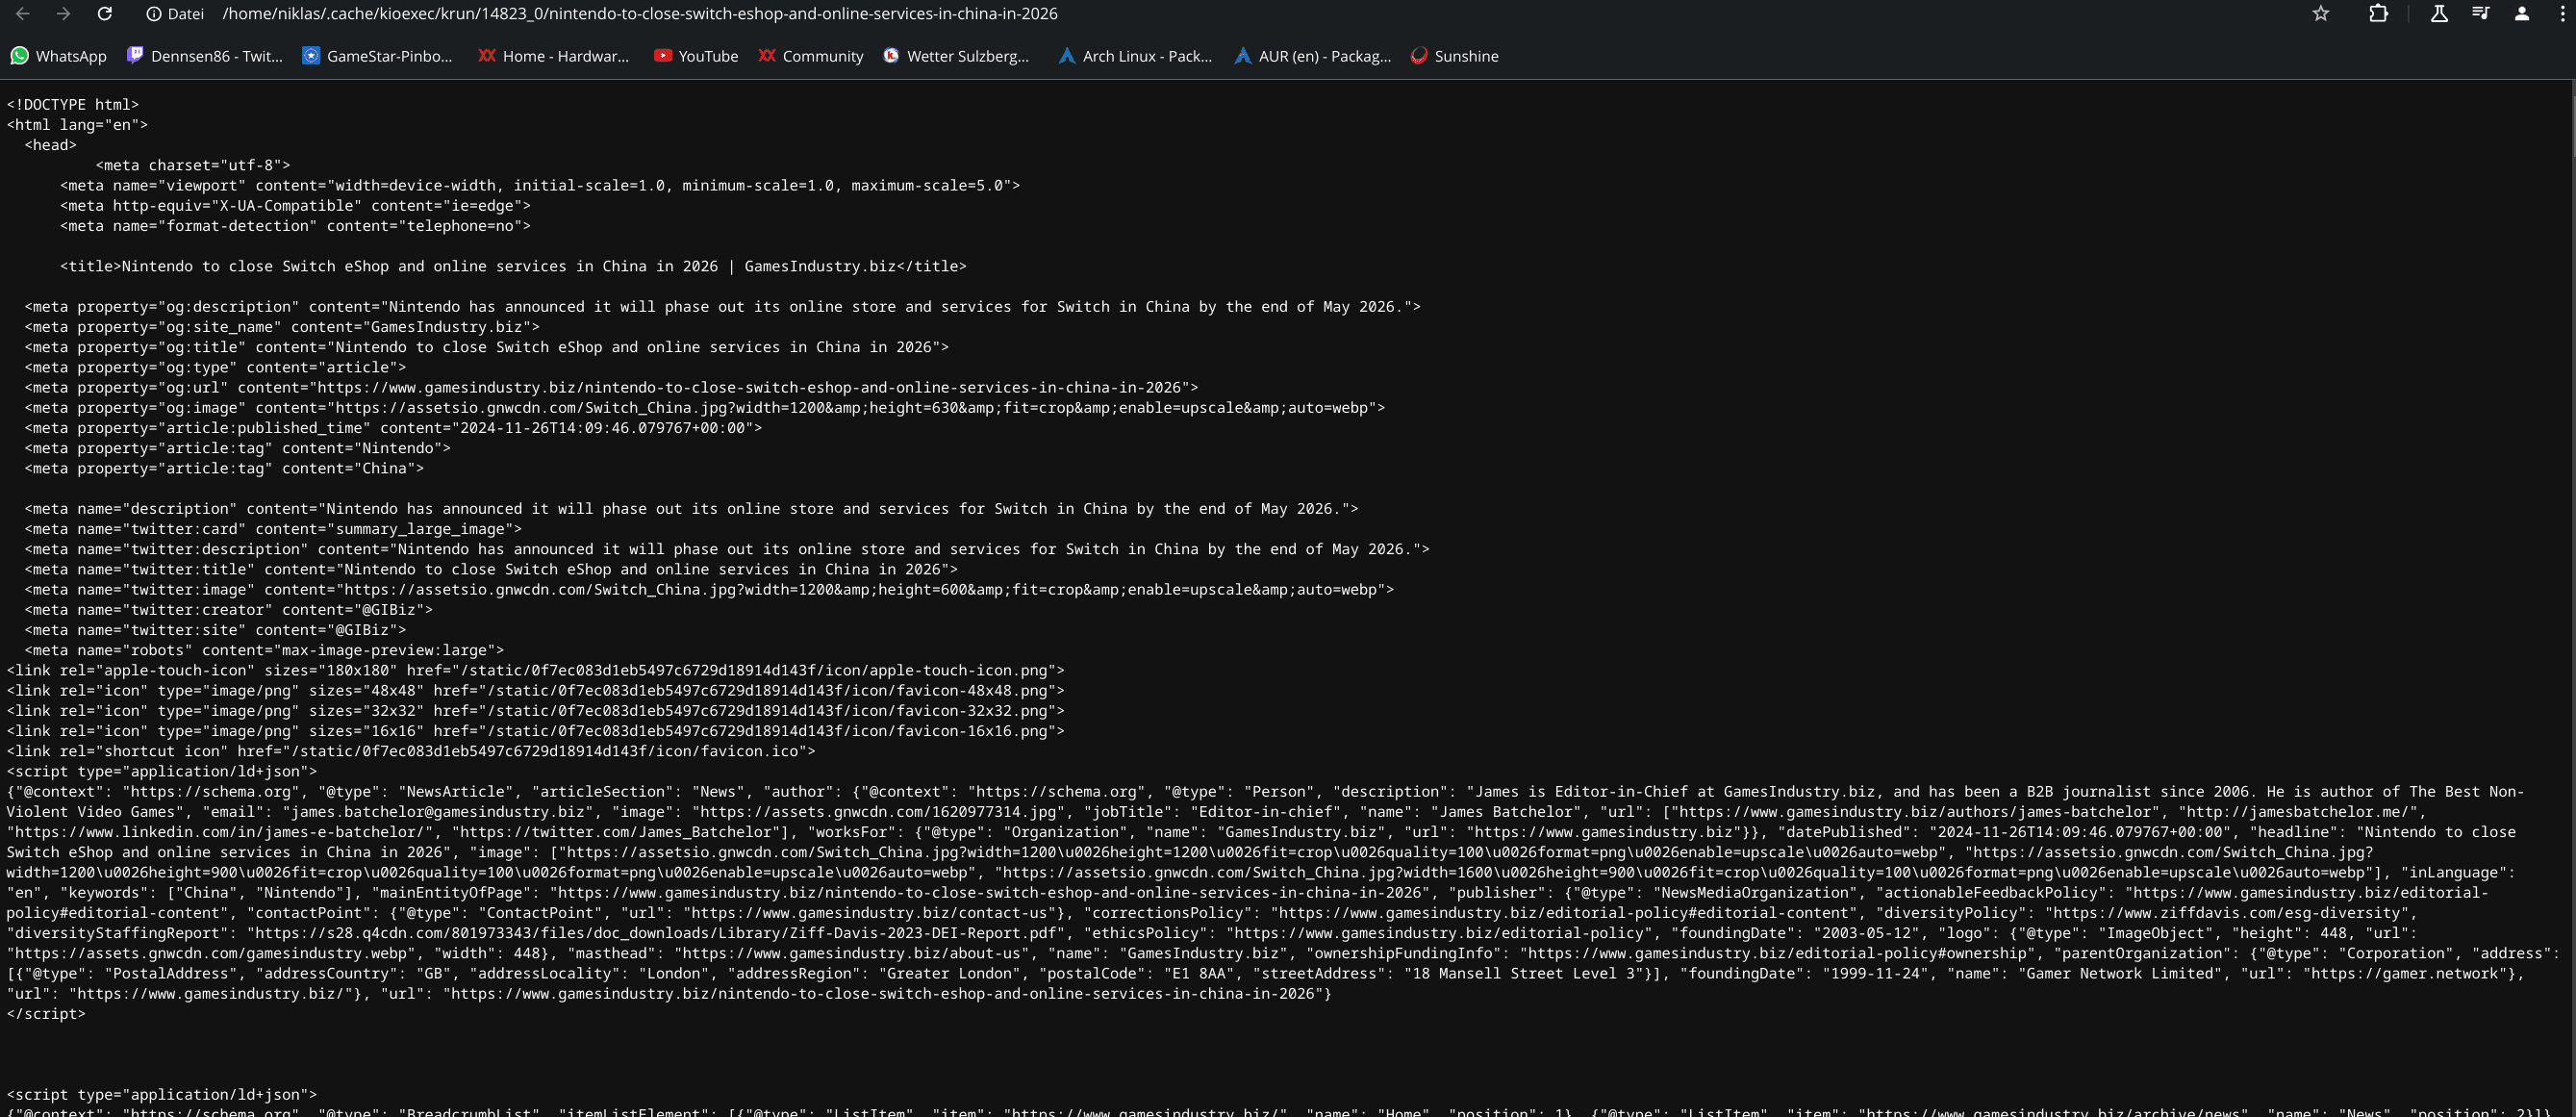Click the meta charset utf-8 line
The width and height of the screenshot is (2576, 1117).
pos(193,165)
